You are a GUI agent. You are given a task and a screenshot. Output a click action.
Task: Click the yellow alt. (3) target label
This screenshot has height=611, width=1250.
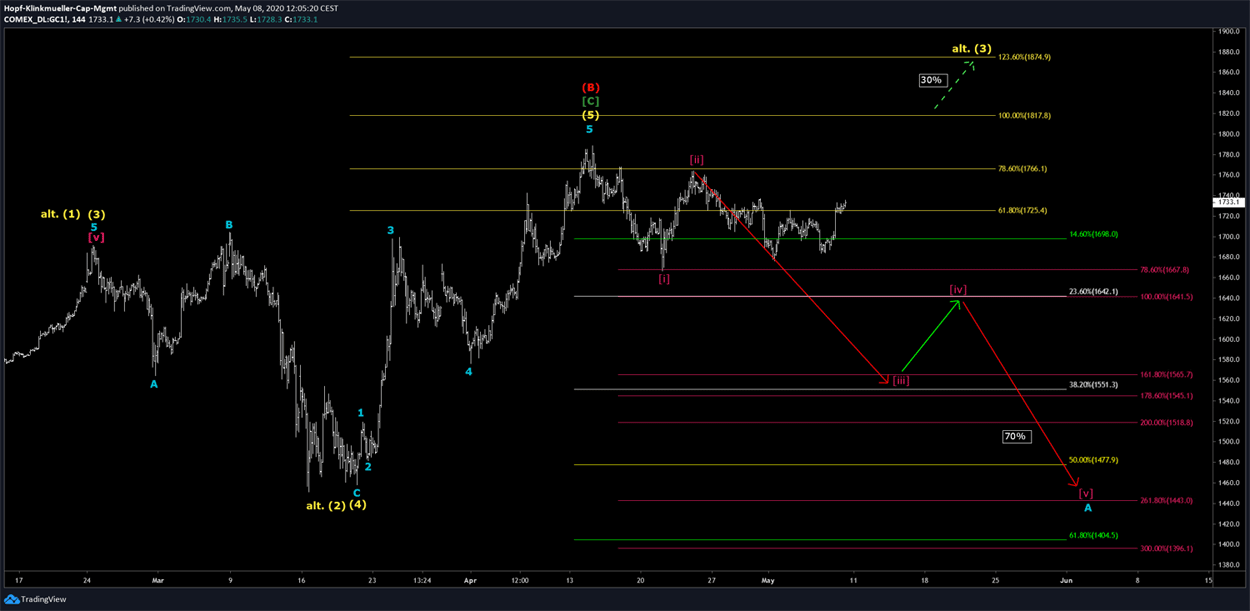[x=972, y=48]
